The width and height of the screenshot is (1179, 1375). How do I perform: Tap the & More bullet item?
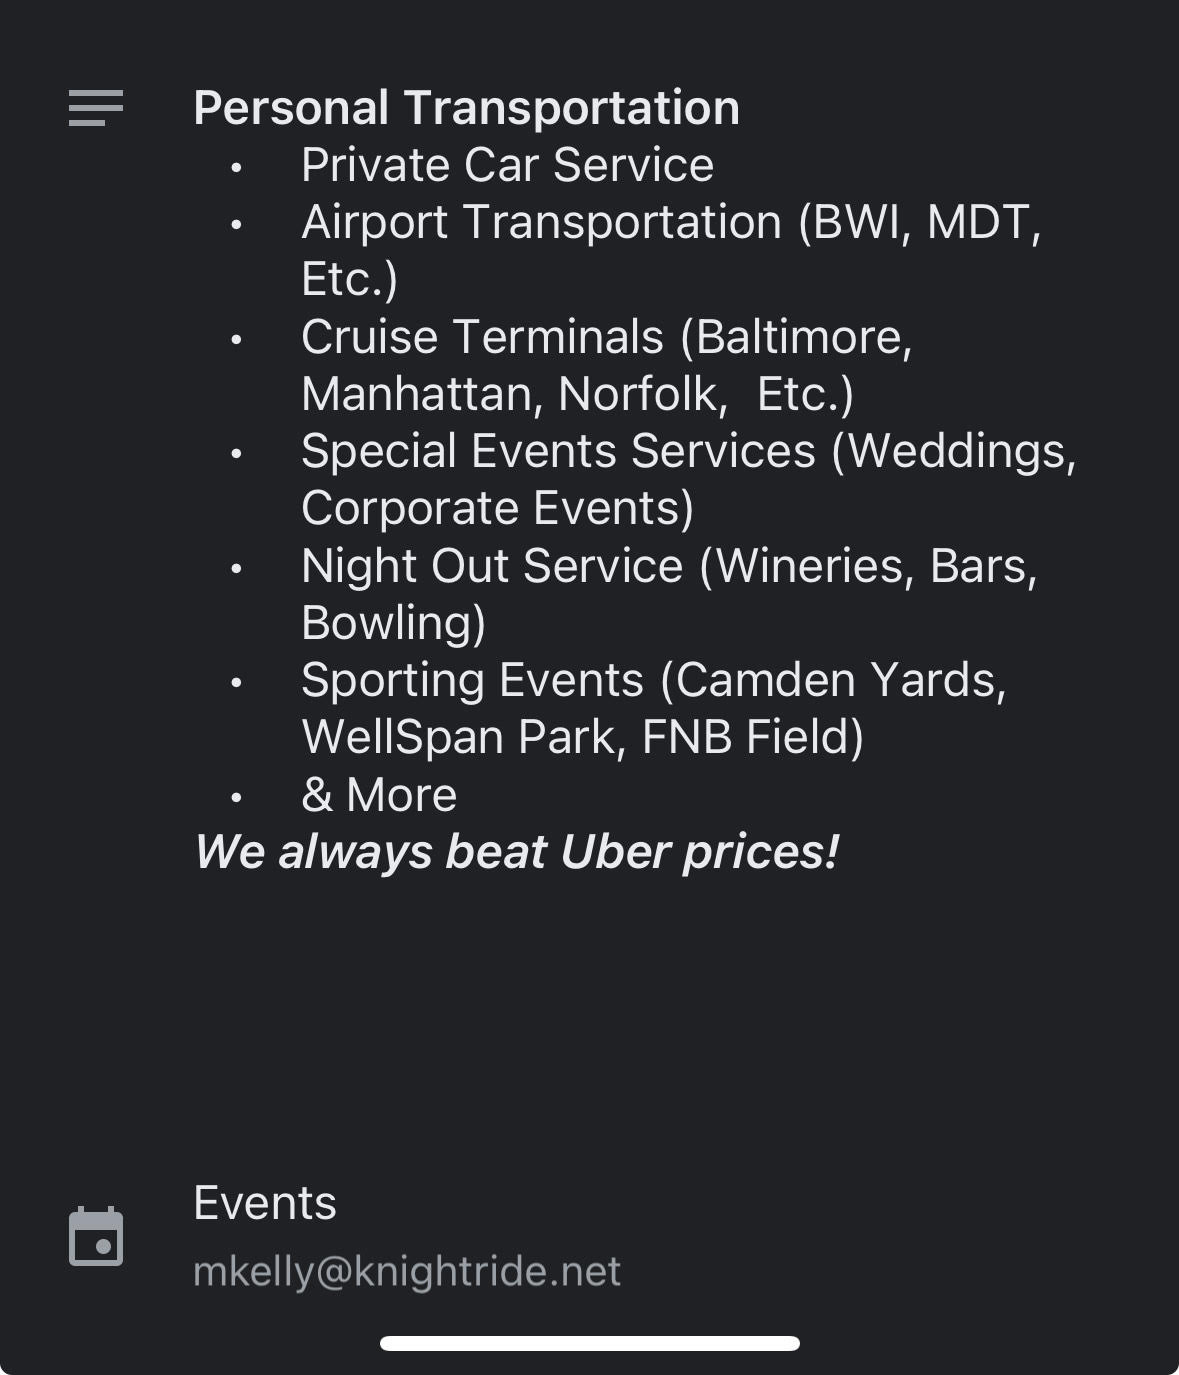tap(379, 795)
